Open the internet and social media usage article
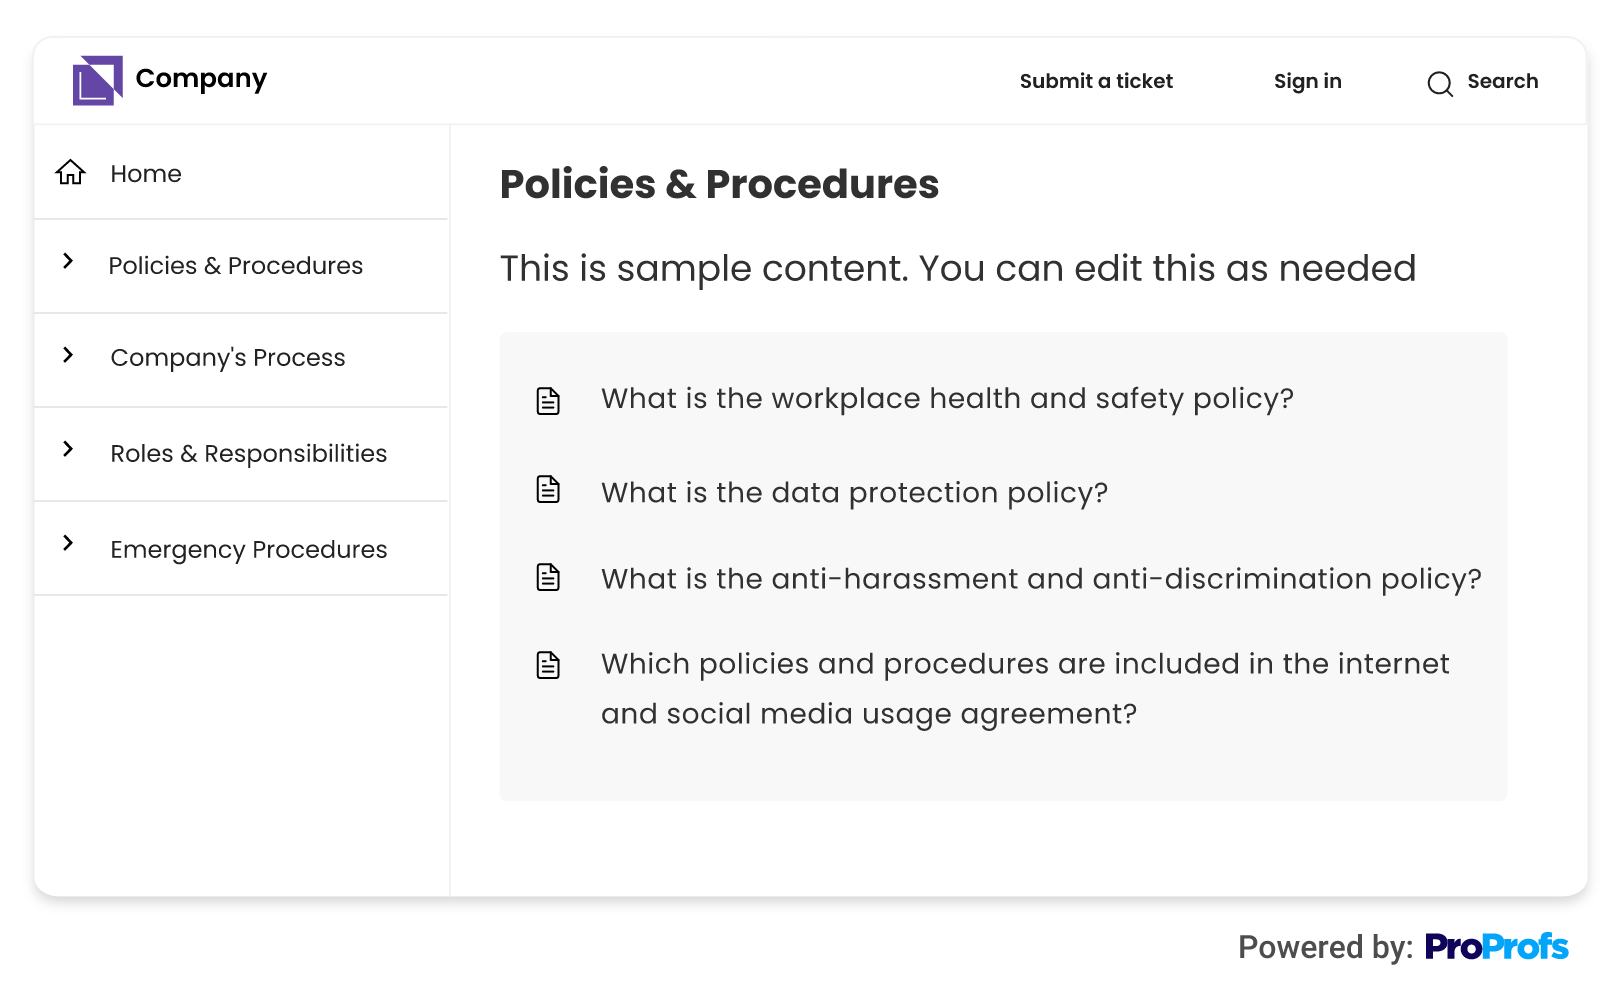This screenshot has height=984, width=1620. click(1025, 689)
